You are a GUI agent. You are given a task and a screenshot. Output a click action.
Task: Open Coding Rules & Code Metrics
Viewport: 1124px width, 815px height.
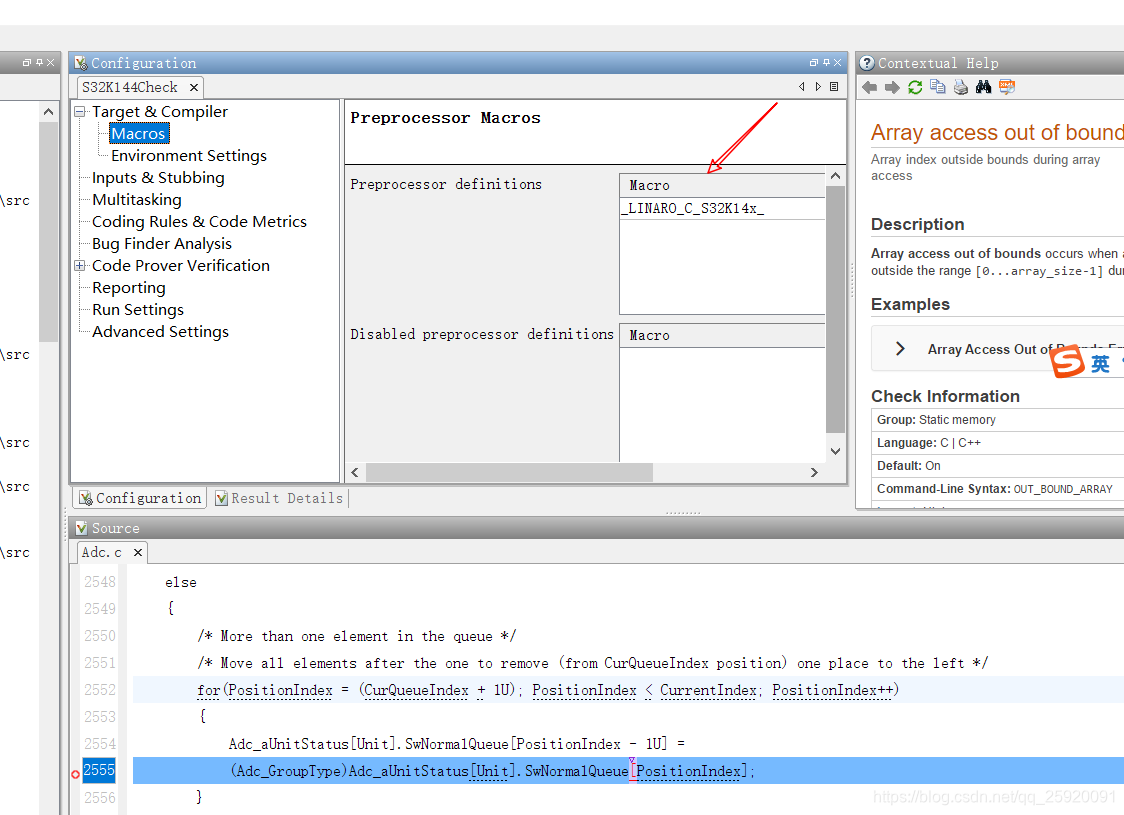tap(199, 221)
